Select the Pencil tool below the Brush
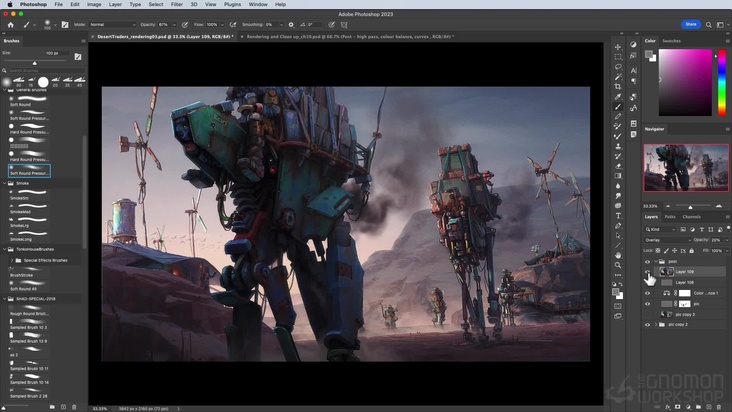 click(618, 117)
